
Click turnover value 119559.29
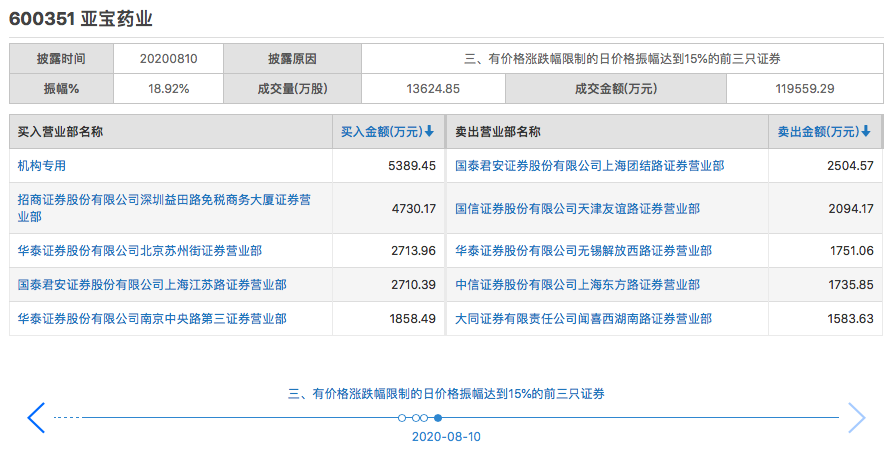click(805, 88)
